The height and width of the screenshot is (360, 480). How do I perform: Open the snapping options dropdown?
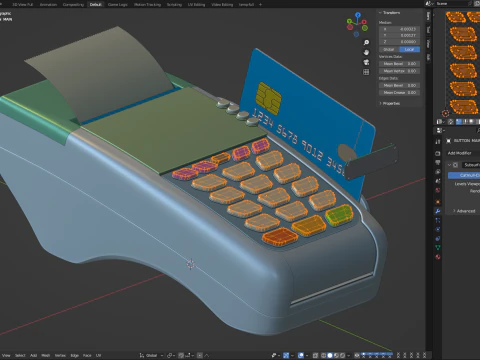tap(188, 355)
